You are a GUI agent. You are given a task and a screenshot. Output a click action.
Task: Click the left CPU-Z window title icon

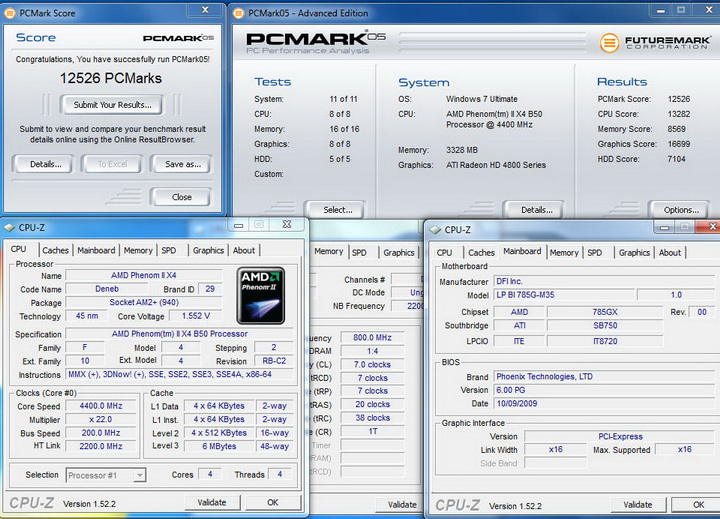click(x=9, y=228)
